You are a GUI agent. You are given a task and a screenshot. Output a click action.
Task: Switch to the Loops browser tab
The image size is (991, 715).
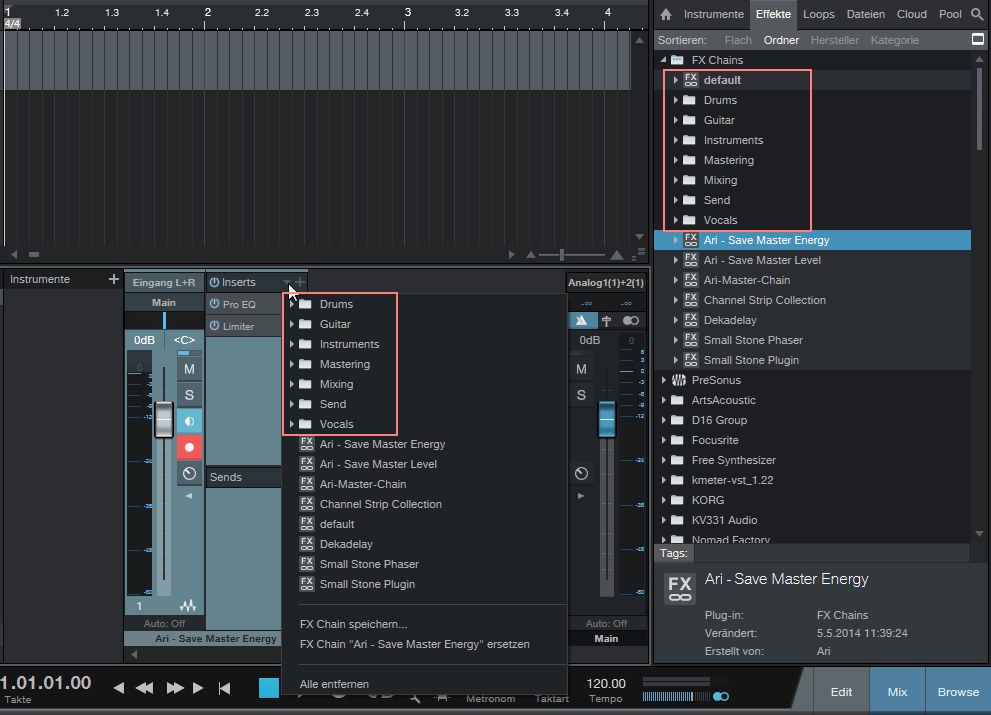click(818, 14)
